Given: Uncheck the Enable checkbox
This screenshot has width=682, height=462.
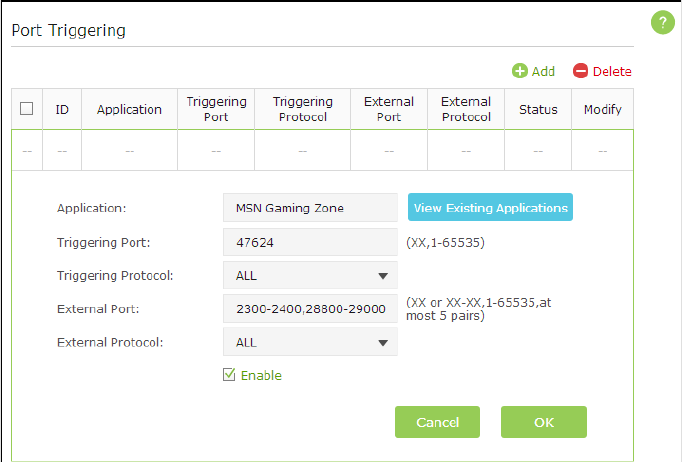Looking at the screenshot, I should click(229, 375).
